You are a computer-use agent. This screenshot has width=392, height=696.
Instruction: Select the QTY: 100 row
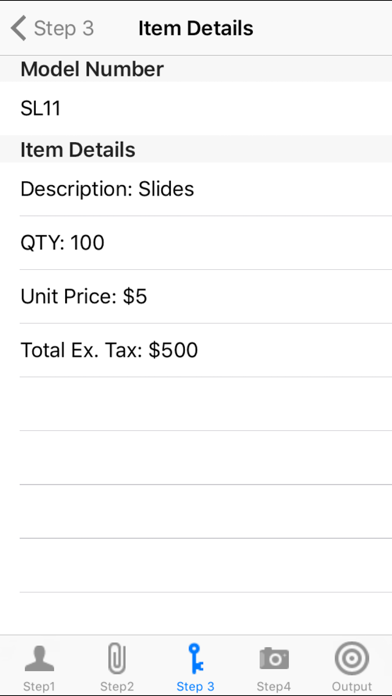(196, 243)
